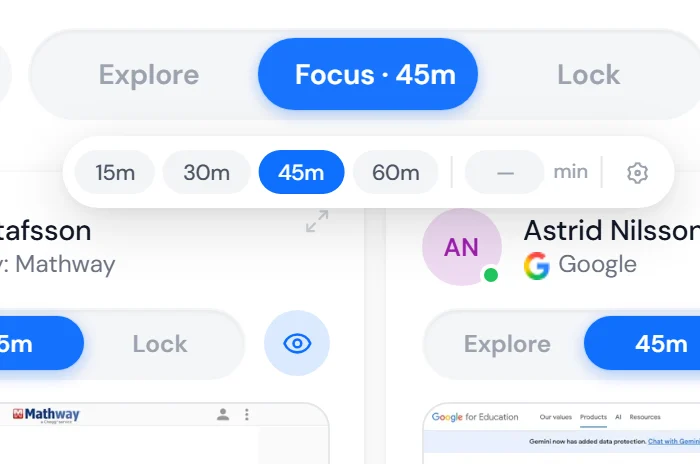Viewport: 700px width, 464px height.
Task: Click AI in Google for Education nav
Action: click(618, 417)
